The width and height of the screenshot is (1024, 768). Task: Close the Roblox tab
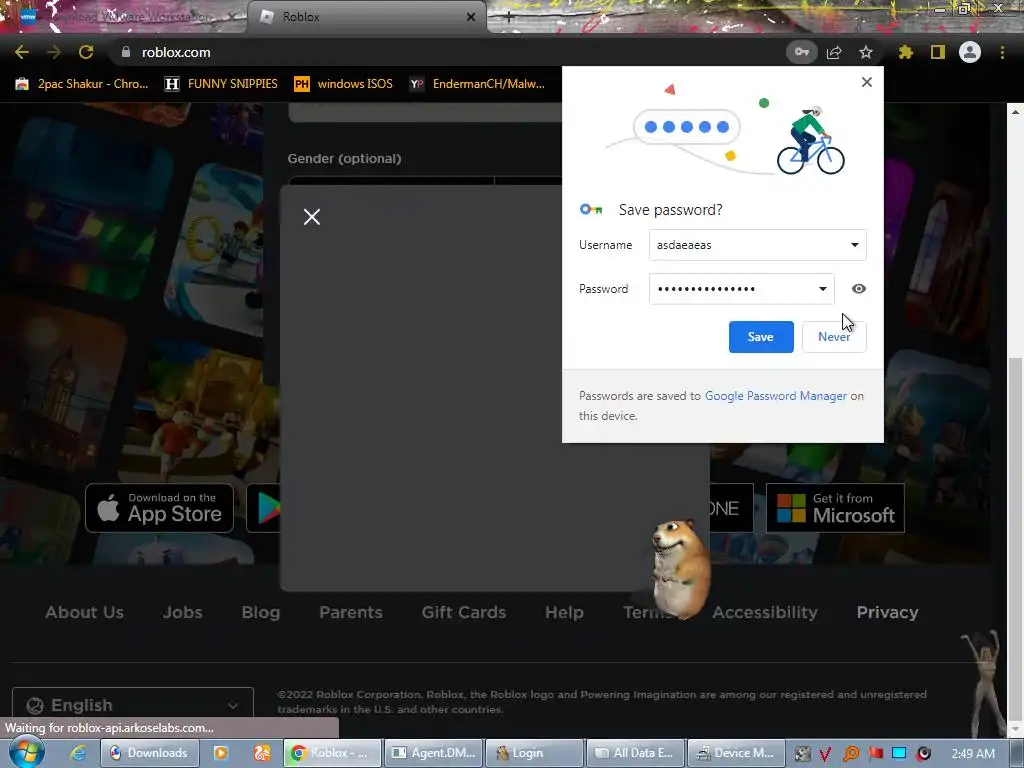pyautogui.click(x=471, y=17)
